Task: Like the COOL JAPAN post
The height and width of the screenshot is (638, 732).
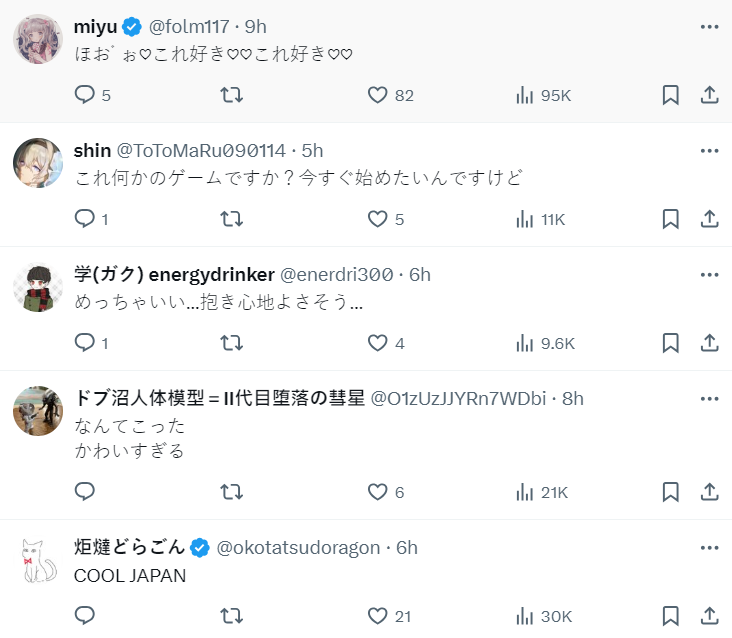Action: [377, 615]
